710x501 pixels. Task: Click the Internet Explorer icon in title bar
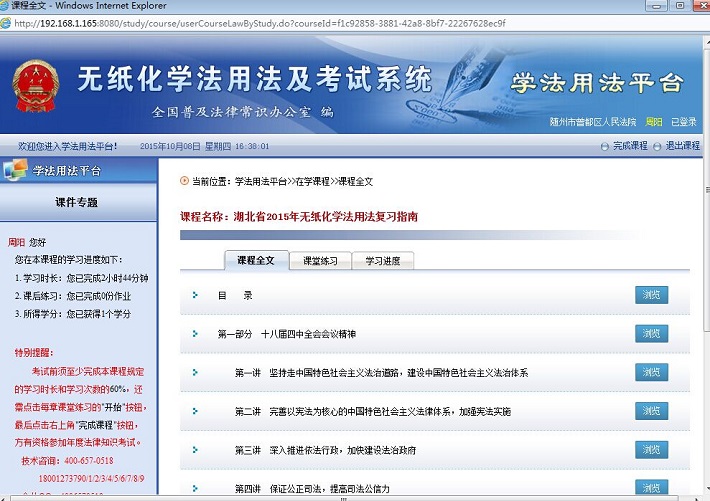click(x=9, y=8)
